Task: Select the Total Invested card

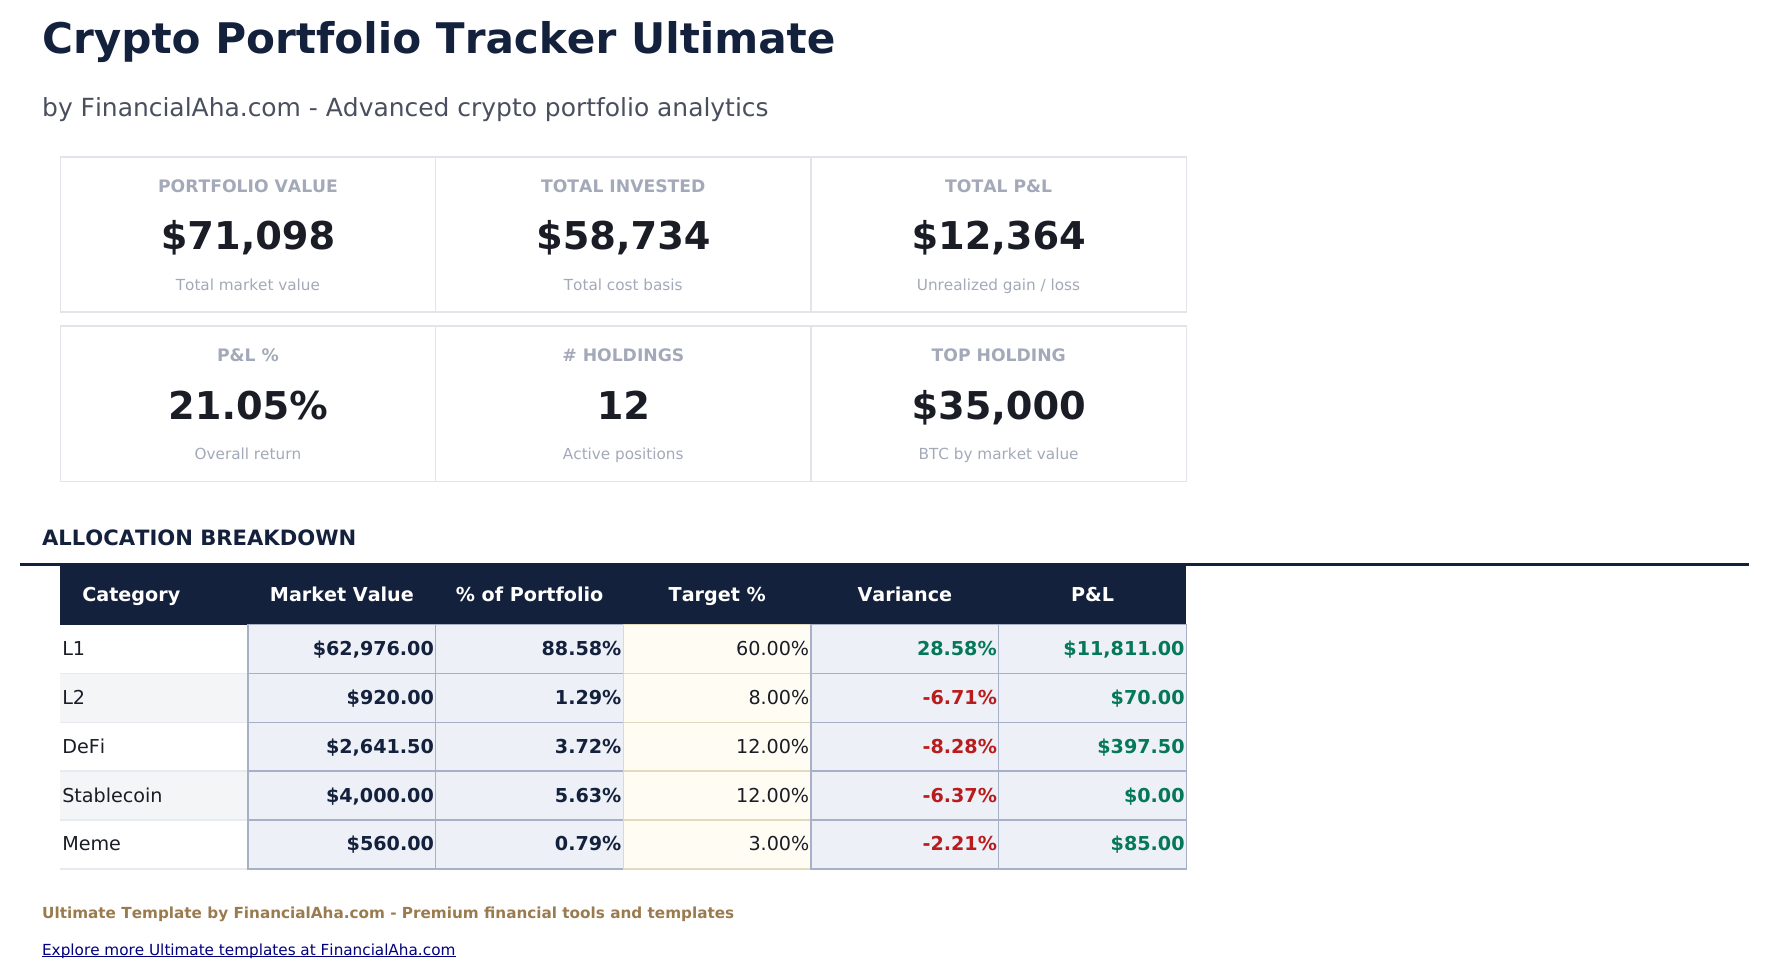Action: (622, 234)
